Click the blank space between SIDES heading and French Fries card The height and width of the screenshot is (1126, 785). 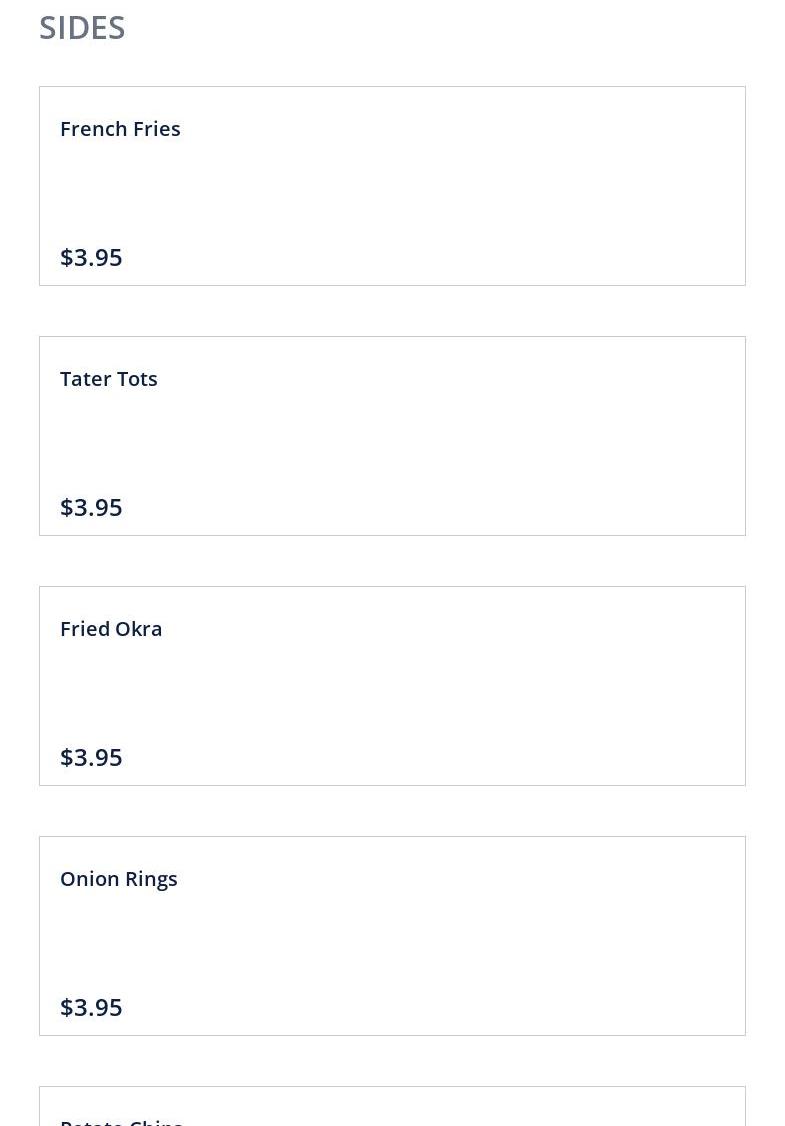[x=392, y=66]
